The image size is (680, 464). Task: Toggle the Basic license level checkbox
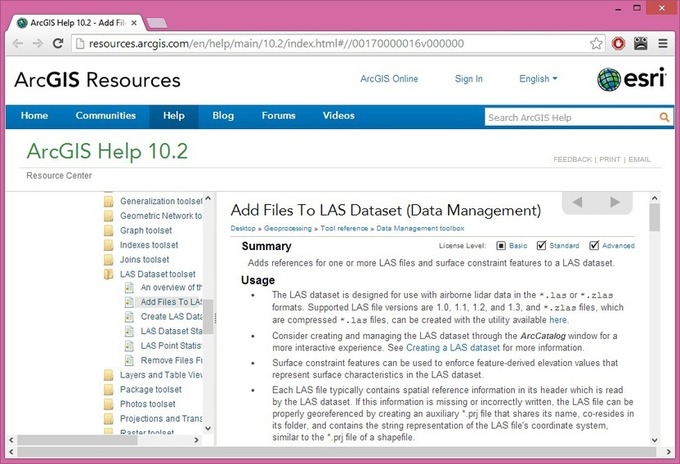tap(500, 245)
